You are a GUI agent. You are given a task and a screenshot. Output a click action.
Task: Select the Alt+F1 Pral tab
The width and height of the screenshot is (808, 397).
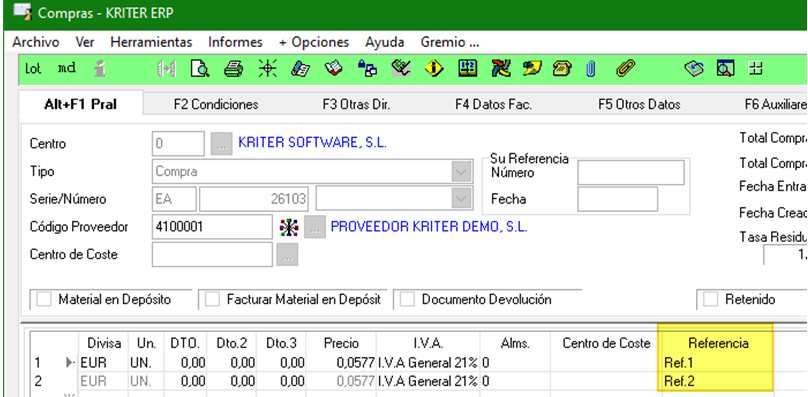[80, 104]
